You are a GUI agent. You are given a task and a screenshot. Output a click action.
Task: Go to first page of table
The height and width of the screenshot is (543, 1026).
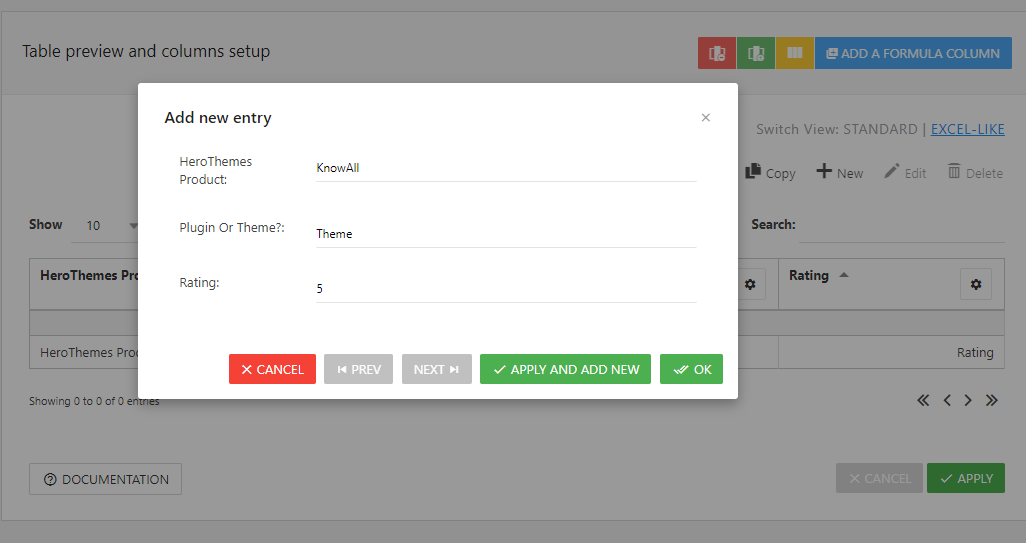click(923, 400)
